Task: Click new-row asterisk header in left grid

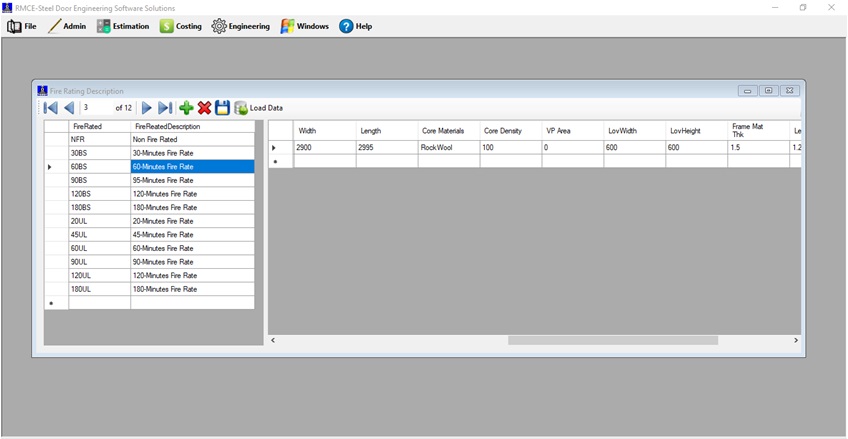Action: click(56, 303)
